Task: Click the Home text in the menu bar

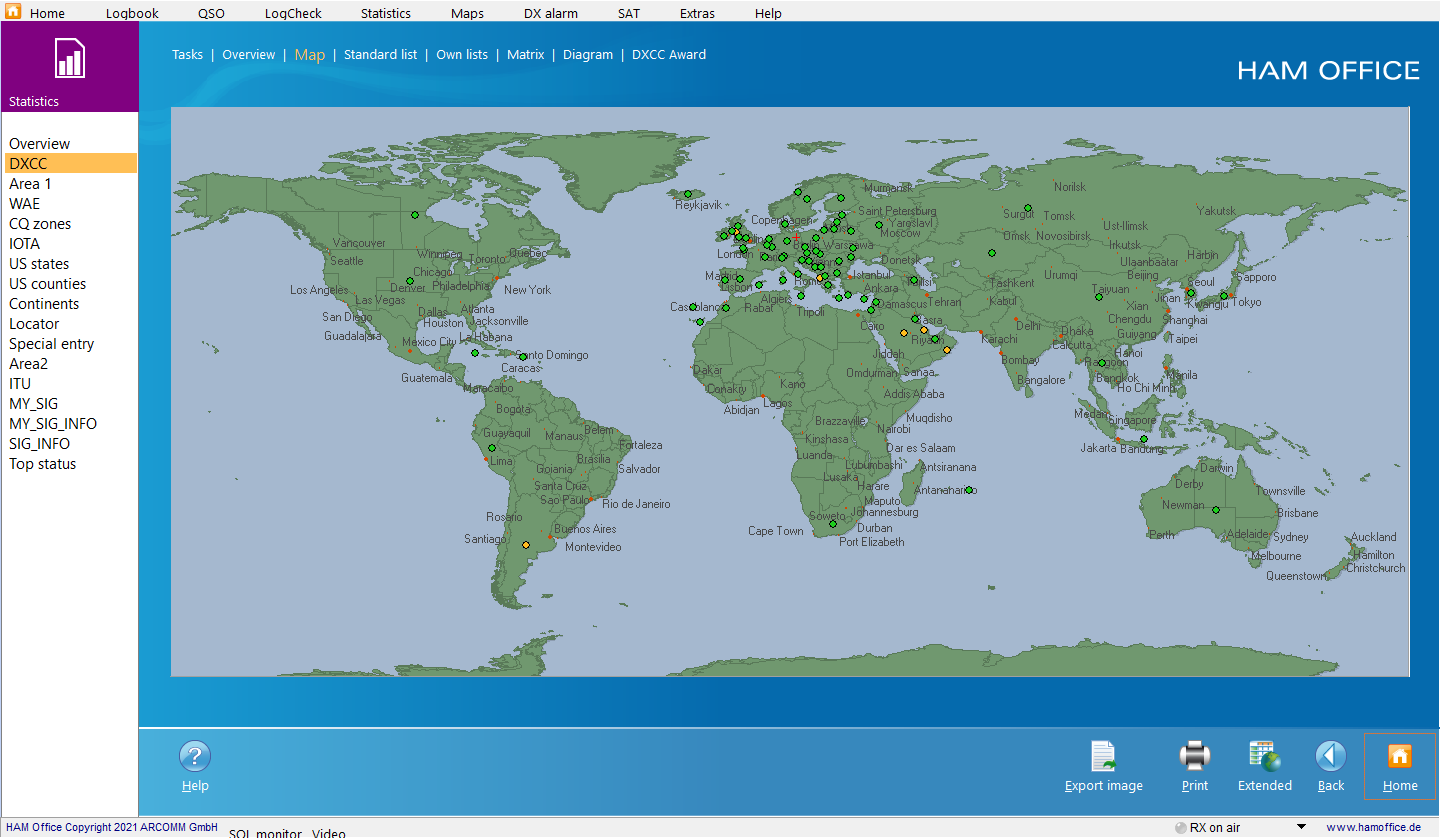Action: (47, 13)
